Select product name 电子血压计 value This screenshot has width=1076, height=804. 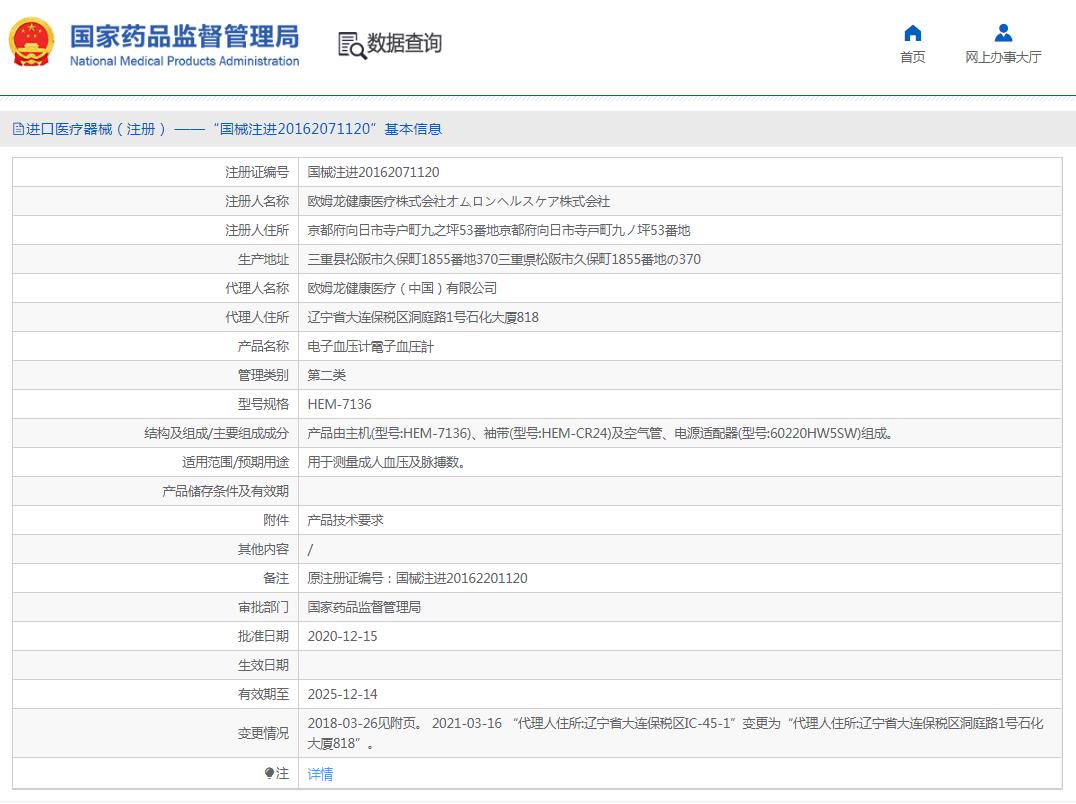coord(371,346)
